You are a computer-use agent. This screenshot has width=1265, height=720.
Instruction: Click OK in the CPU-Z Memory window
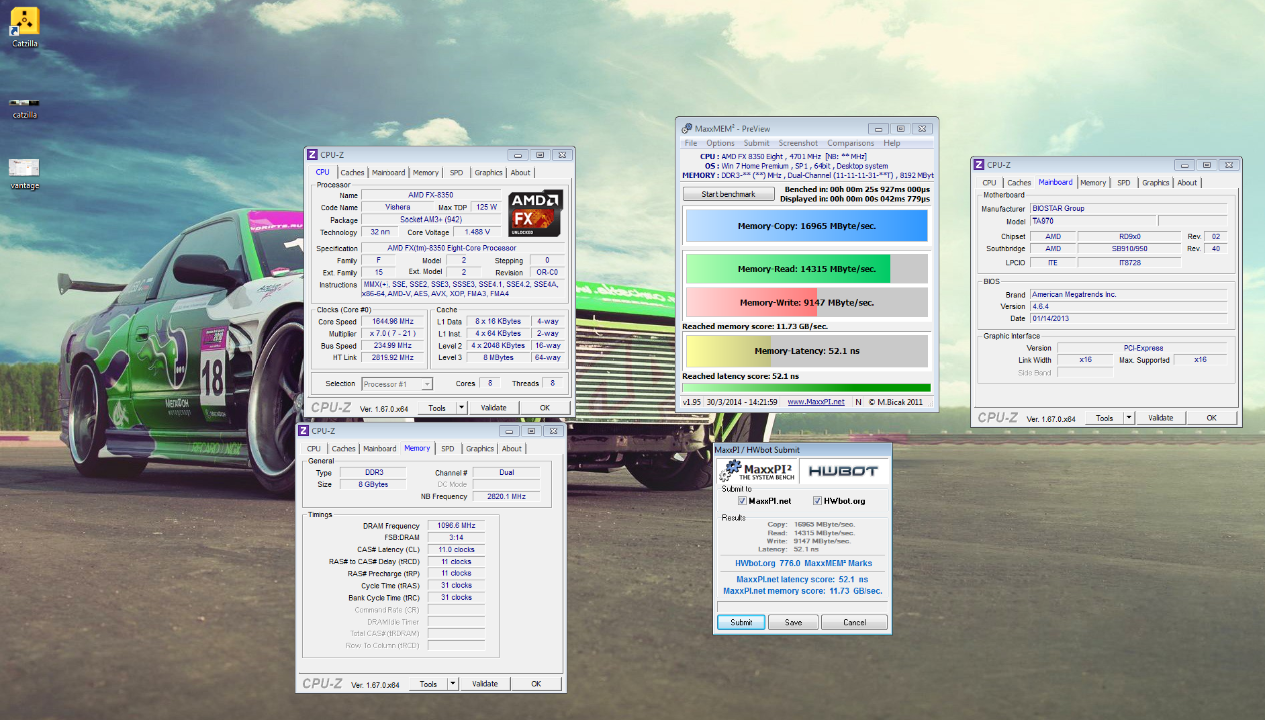point(536,684)
